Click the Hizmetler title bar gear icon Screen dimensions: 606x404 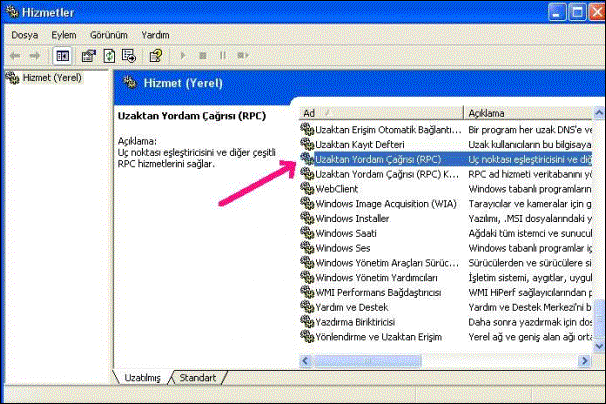(x=12, y=12)
